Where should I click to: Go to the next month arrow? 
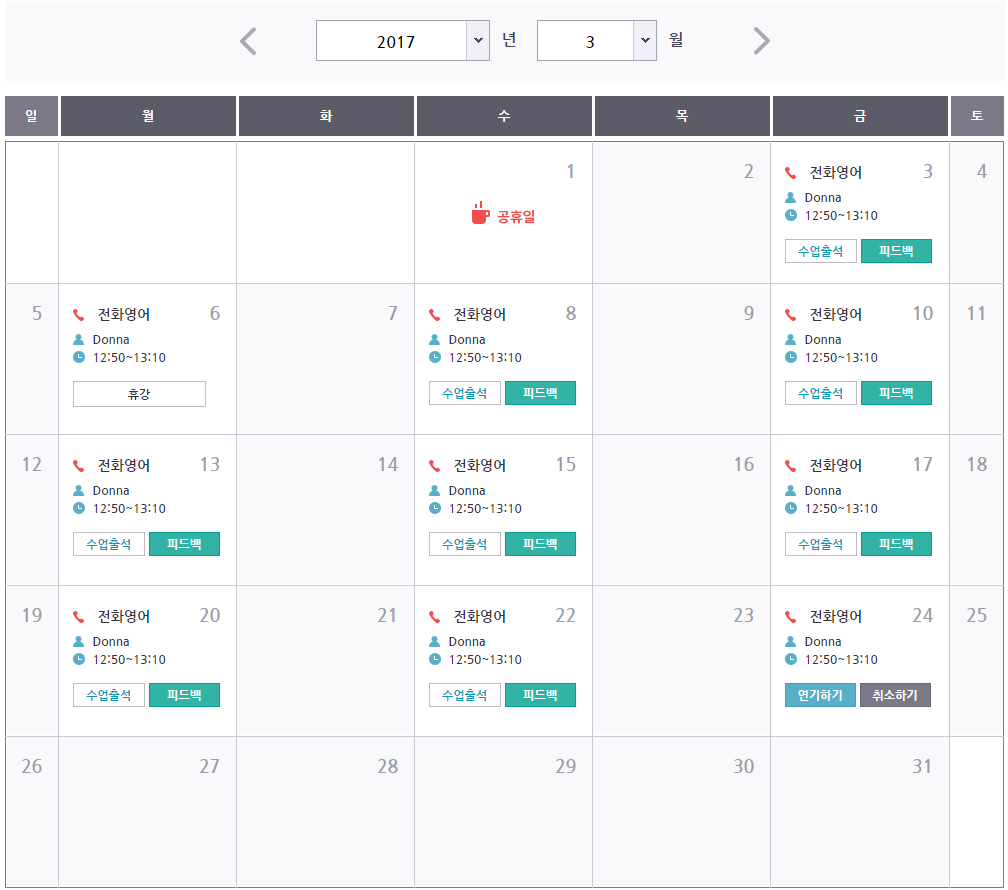pos(761,41)
